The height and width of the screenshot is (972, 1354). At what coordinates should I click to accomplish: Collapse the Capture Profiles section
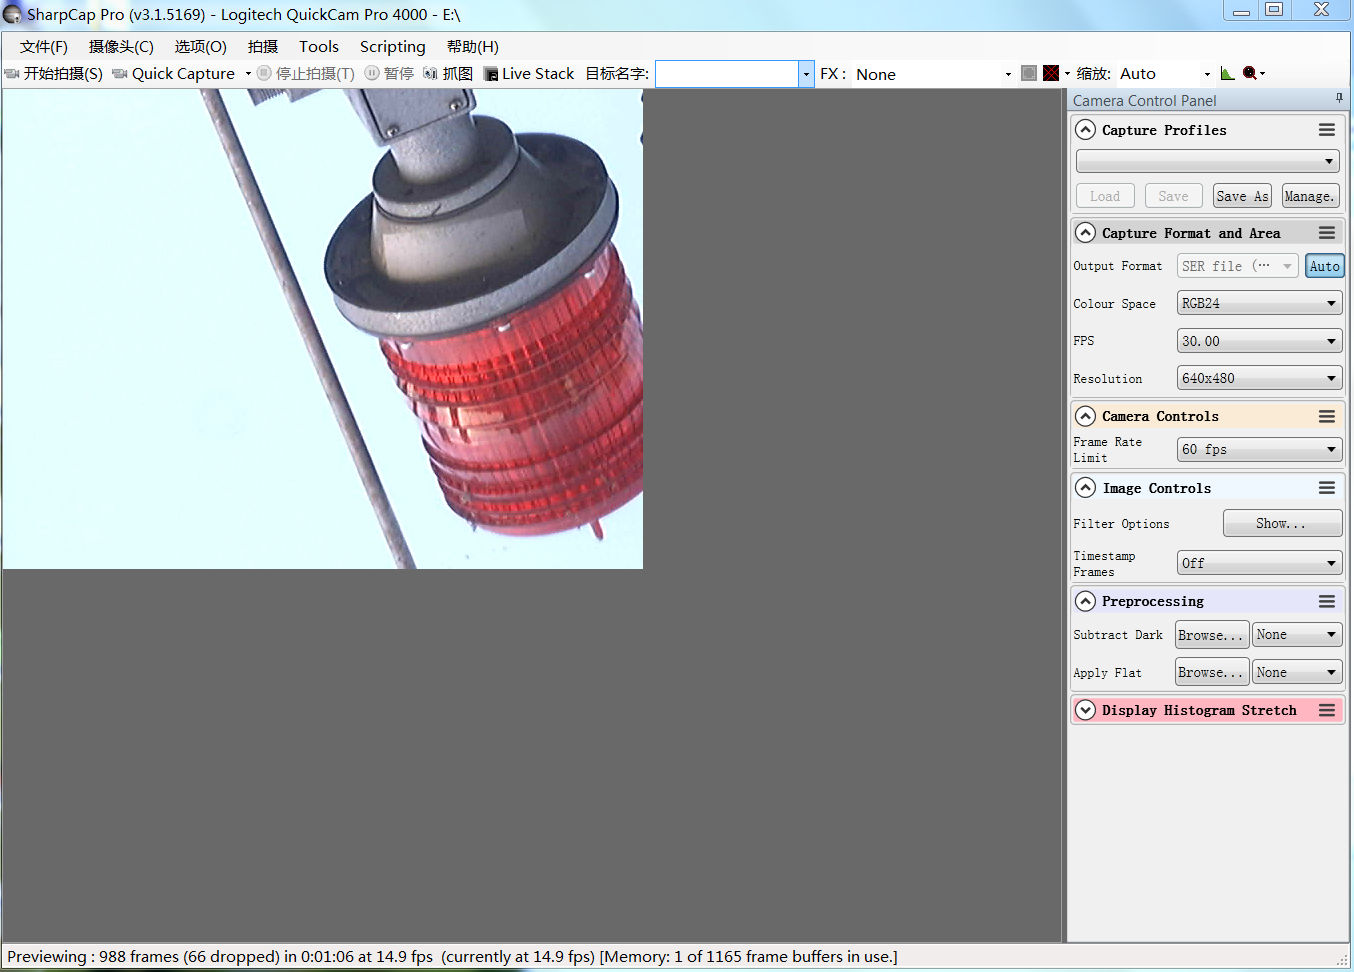pos(1085,130)
